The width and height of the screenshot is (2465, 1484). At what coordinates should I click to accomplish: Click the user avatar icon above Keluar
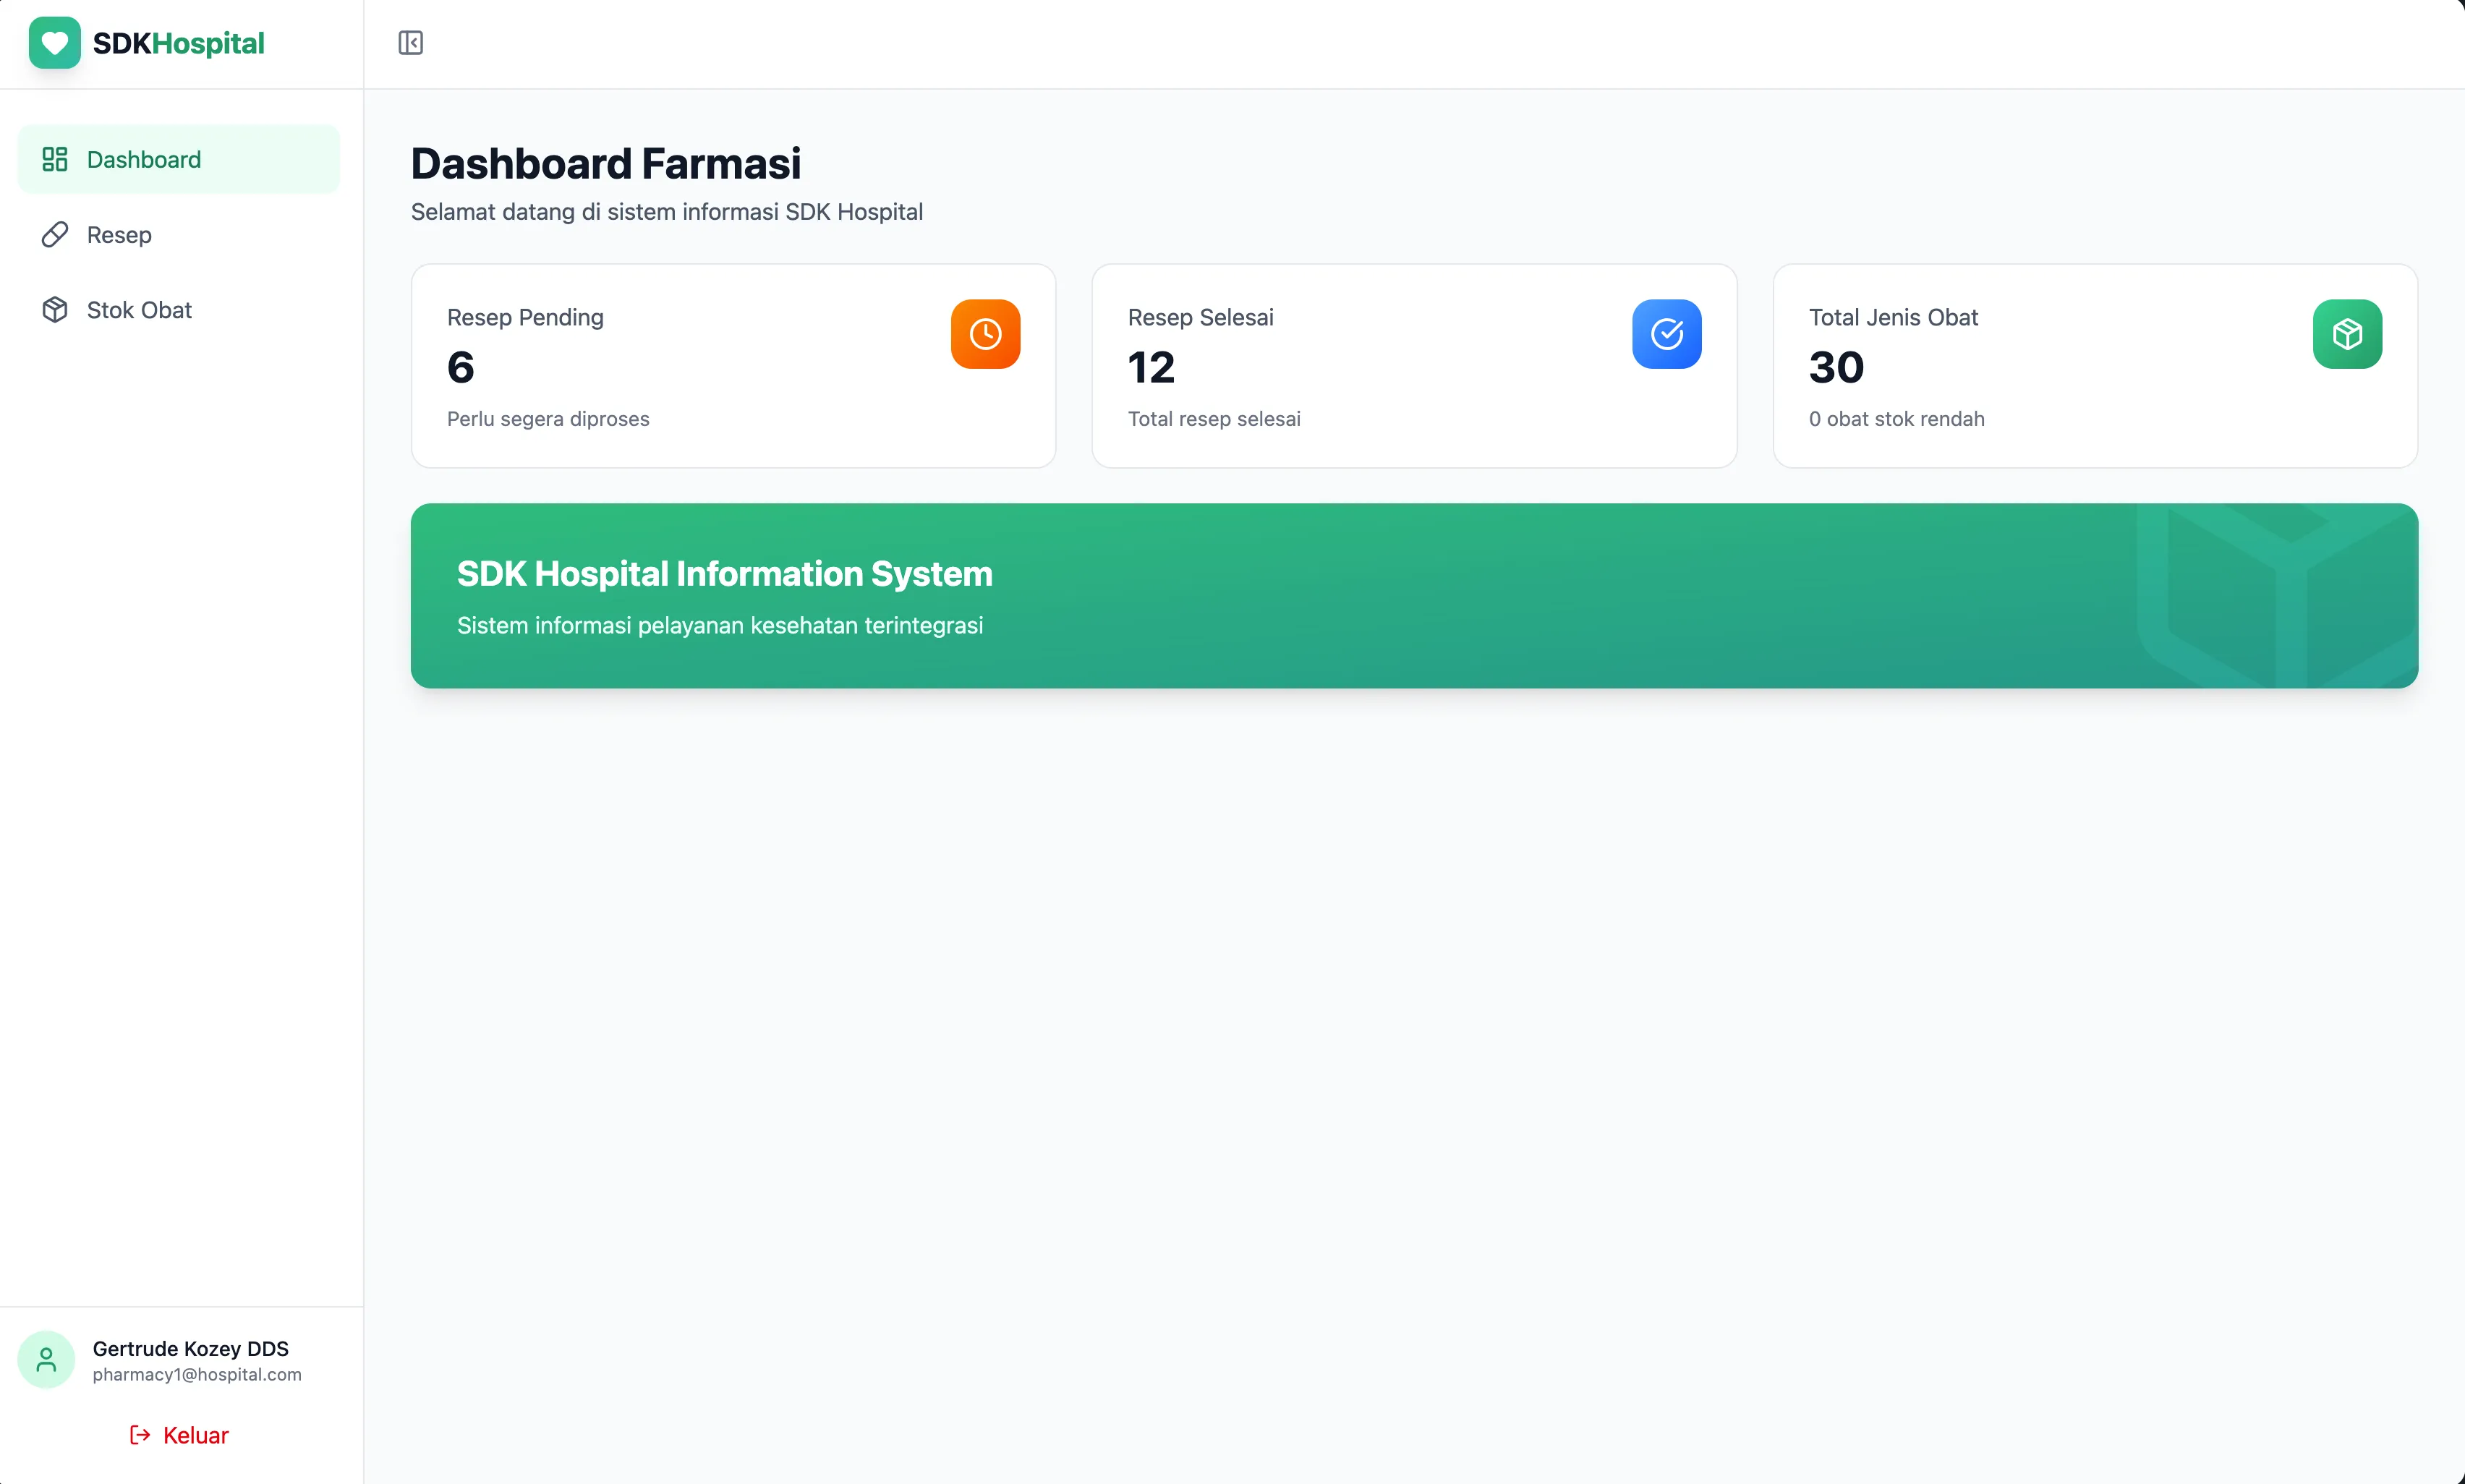coord(46,1359)
